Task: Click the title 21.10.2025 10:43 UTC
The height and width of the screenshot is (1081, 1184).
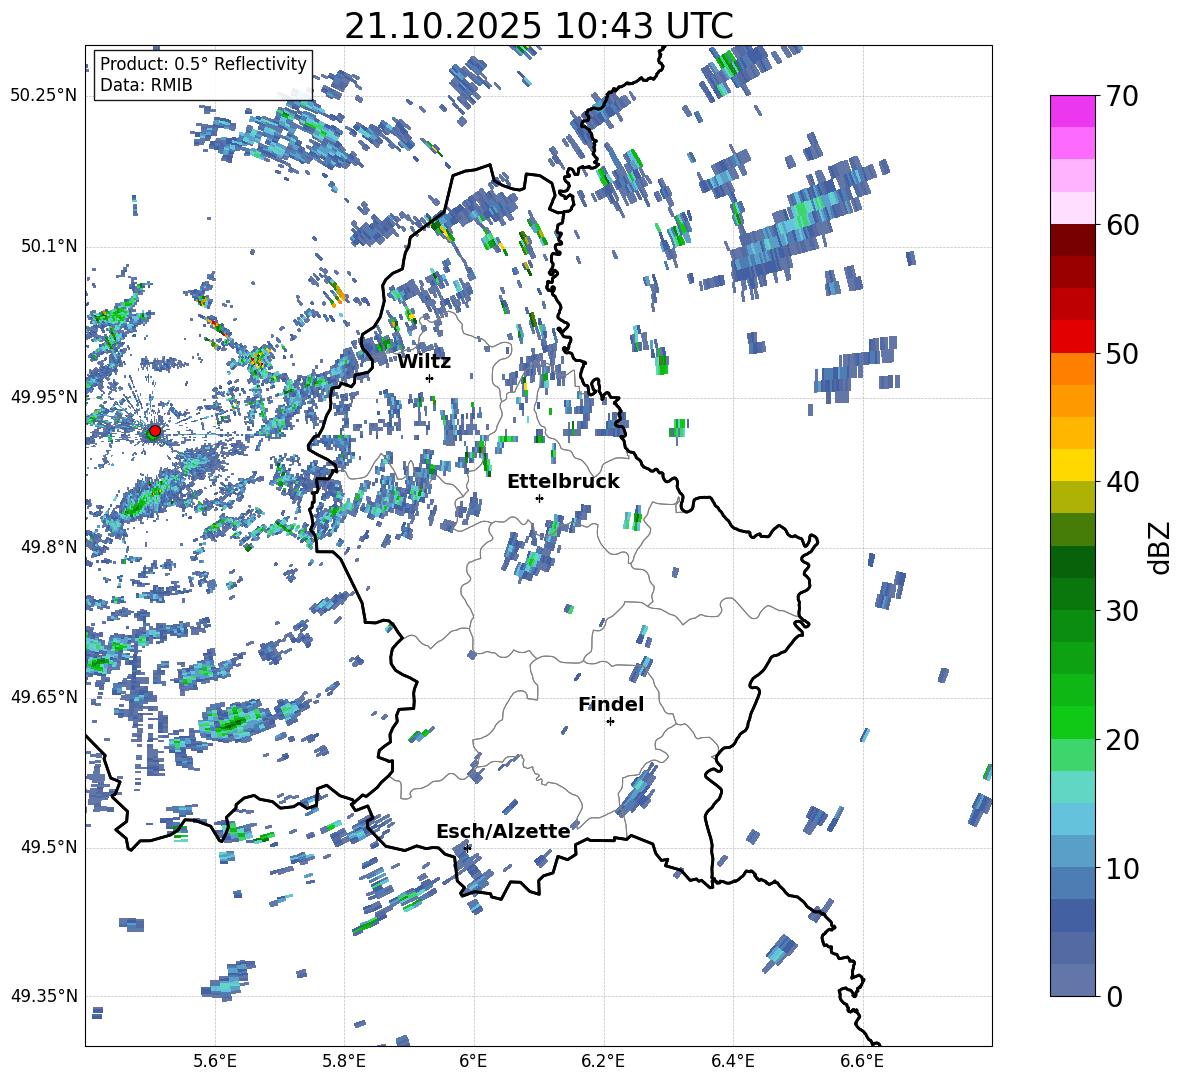Action: (x=539, y=26)
